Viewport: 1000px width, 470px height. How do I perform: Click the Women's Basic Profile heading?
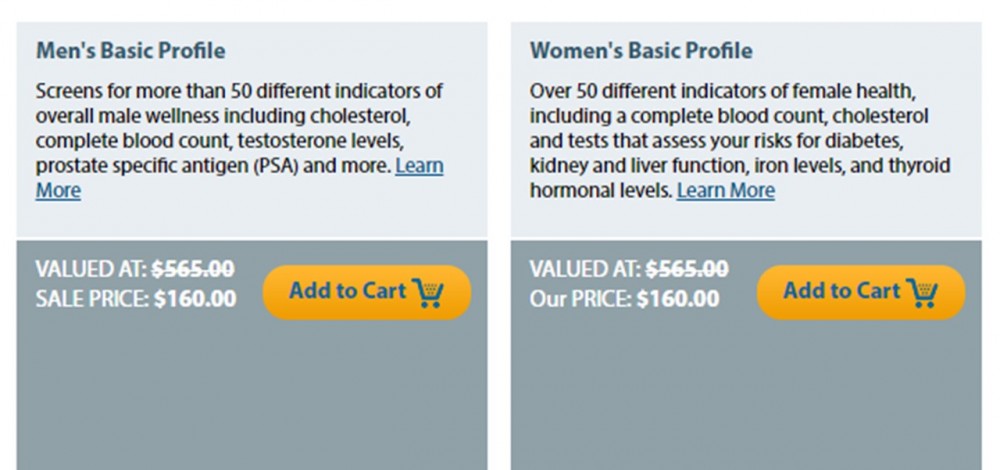pos(641,50)
